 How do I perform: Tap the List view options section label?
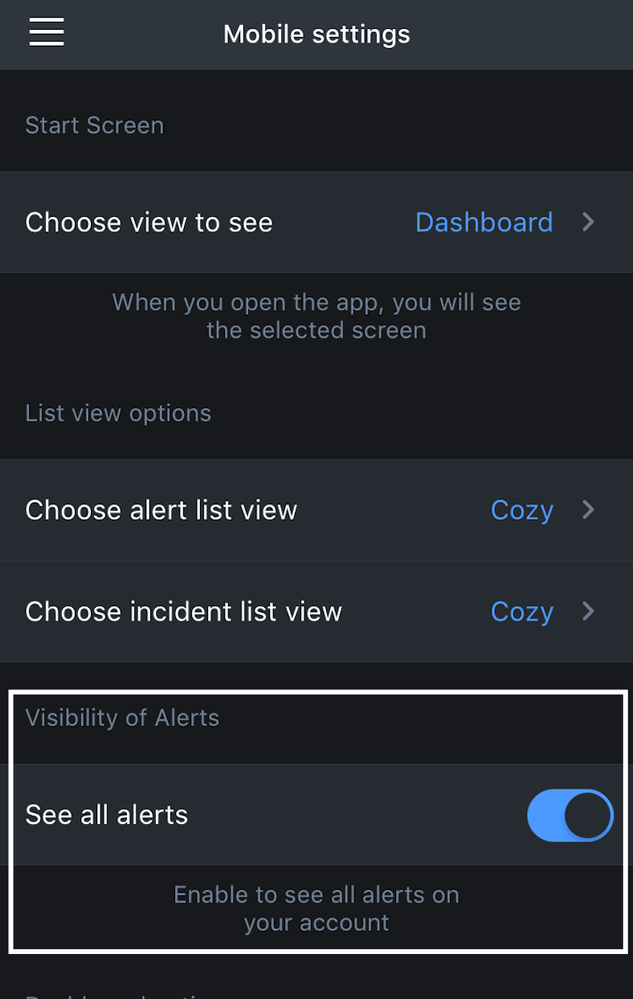[117, 413]
